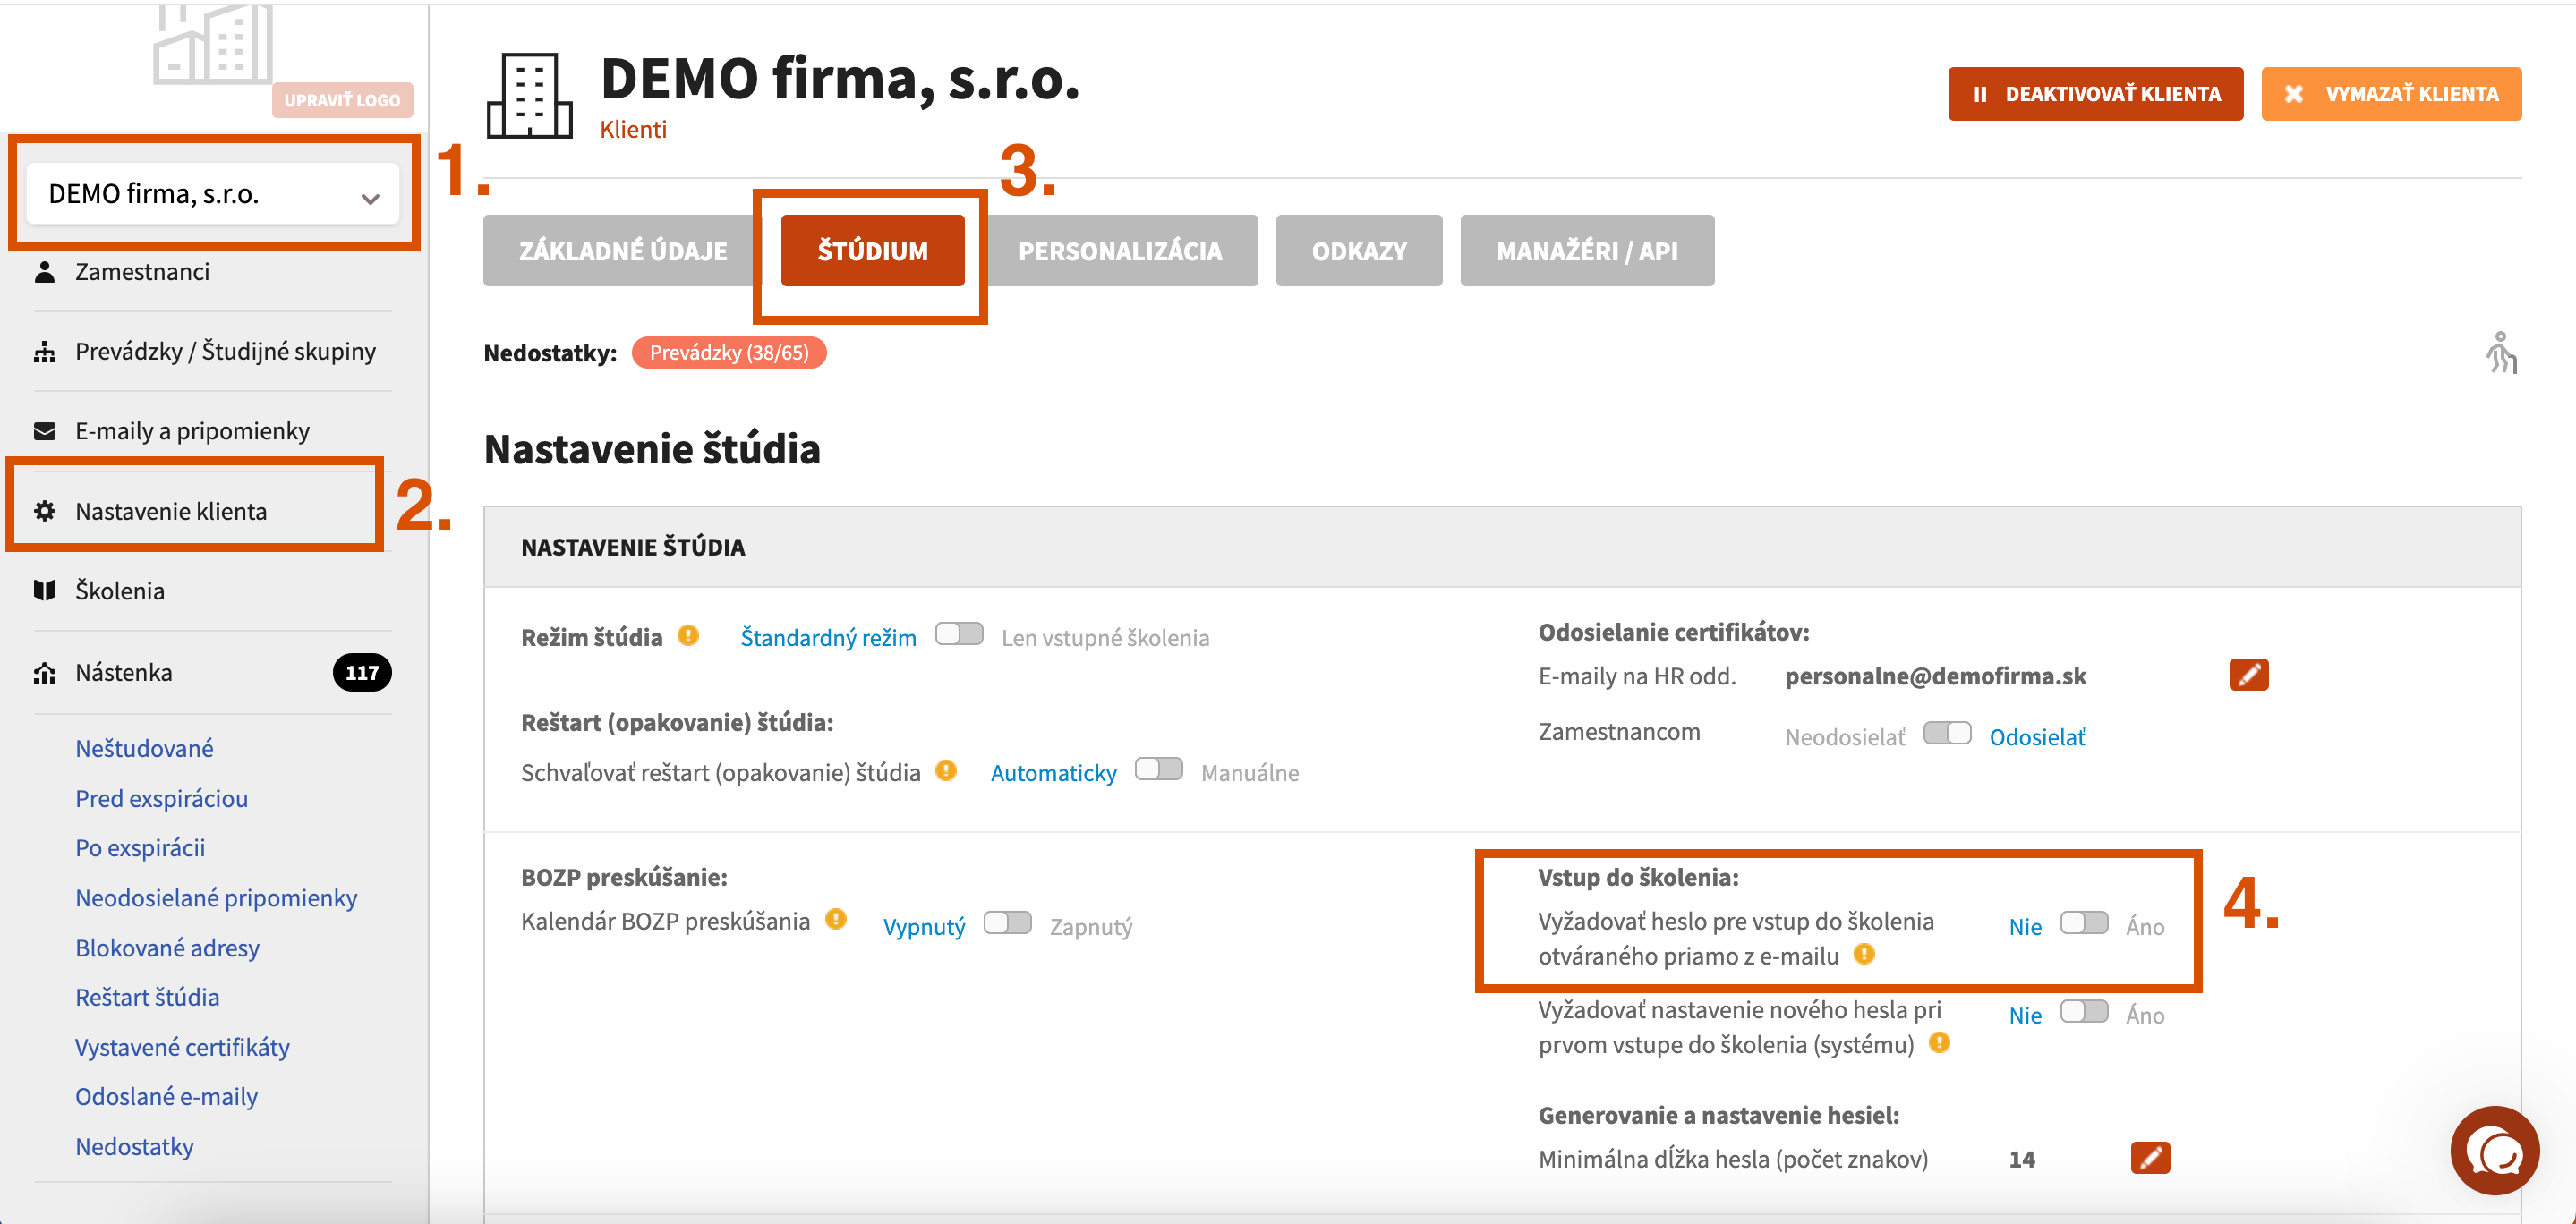Screen dimensions: 2576x1224
Task: Open the Neodosielané pripomienky link
Action: tap(216, 898)
